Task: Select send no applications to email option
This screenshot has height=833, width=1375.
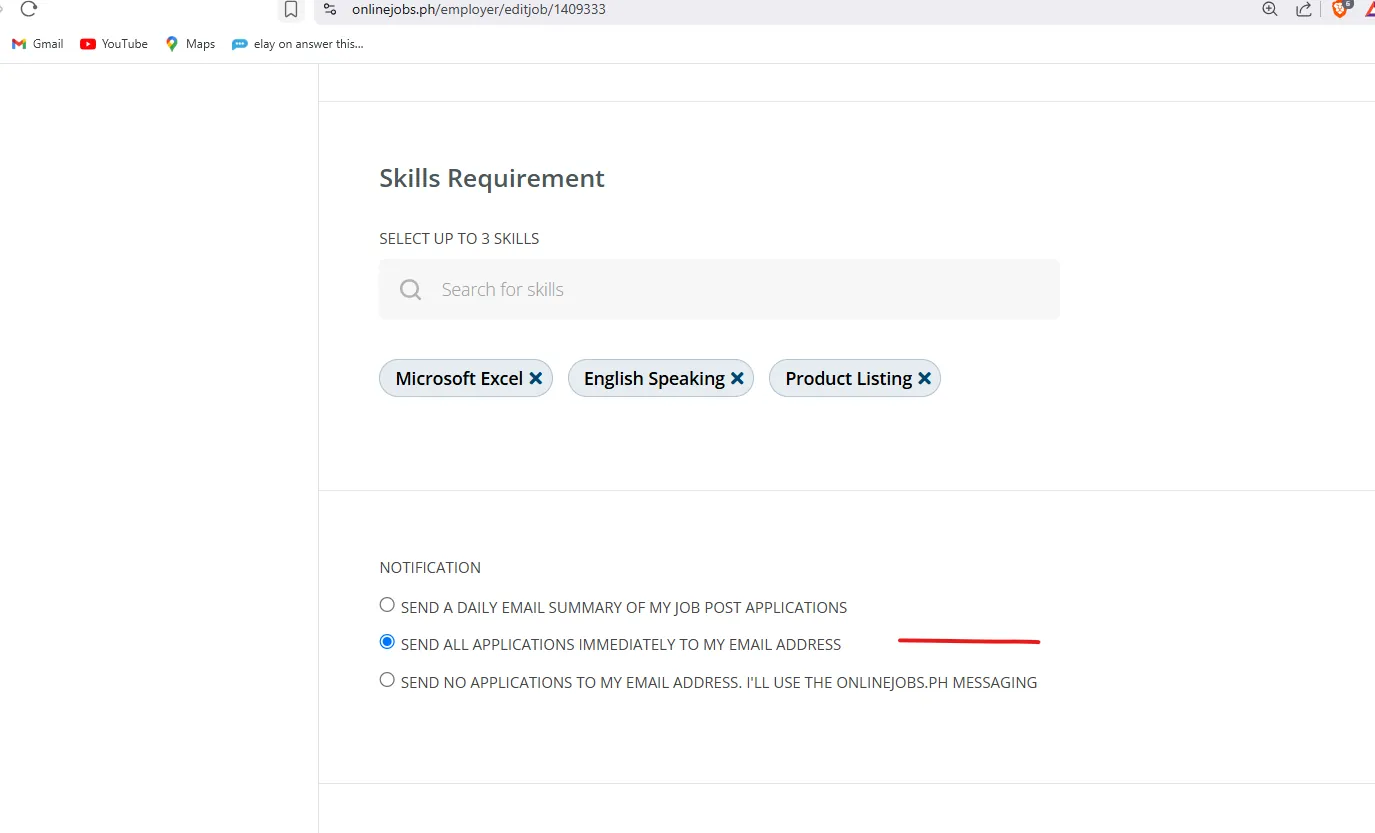Action: point(387,680)
